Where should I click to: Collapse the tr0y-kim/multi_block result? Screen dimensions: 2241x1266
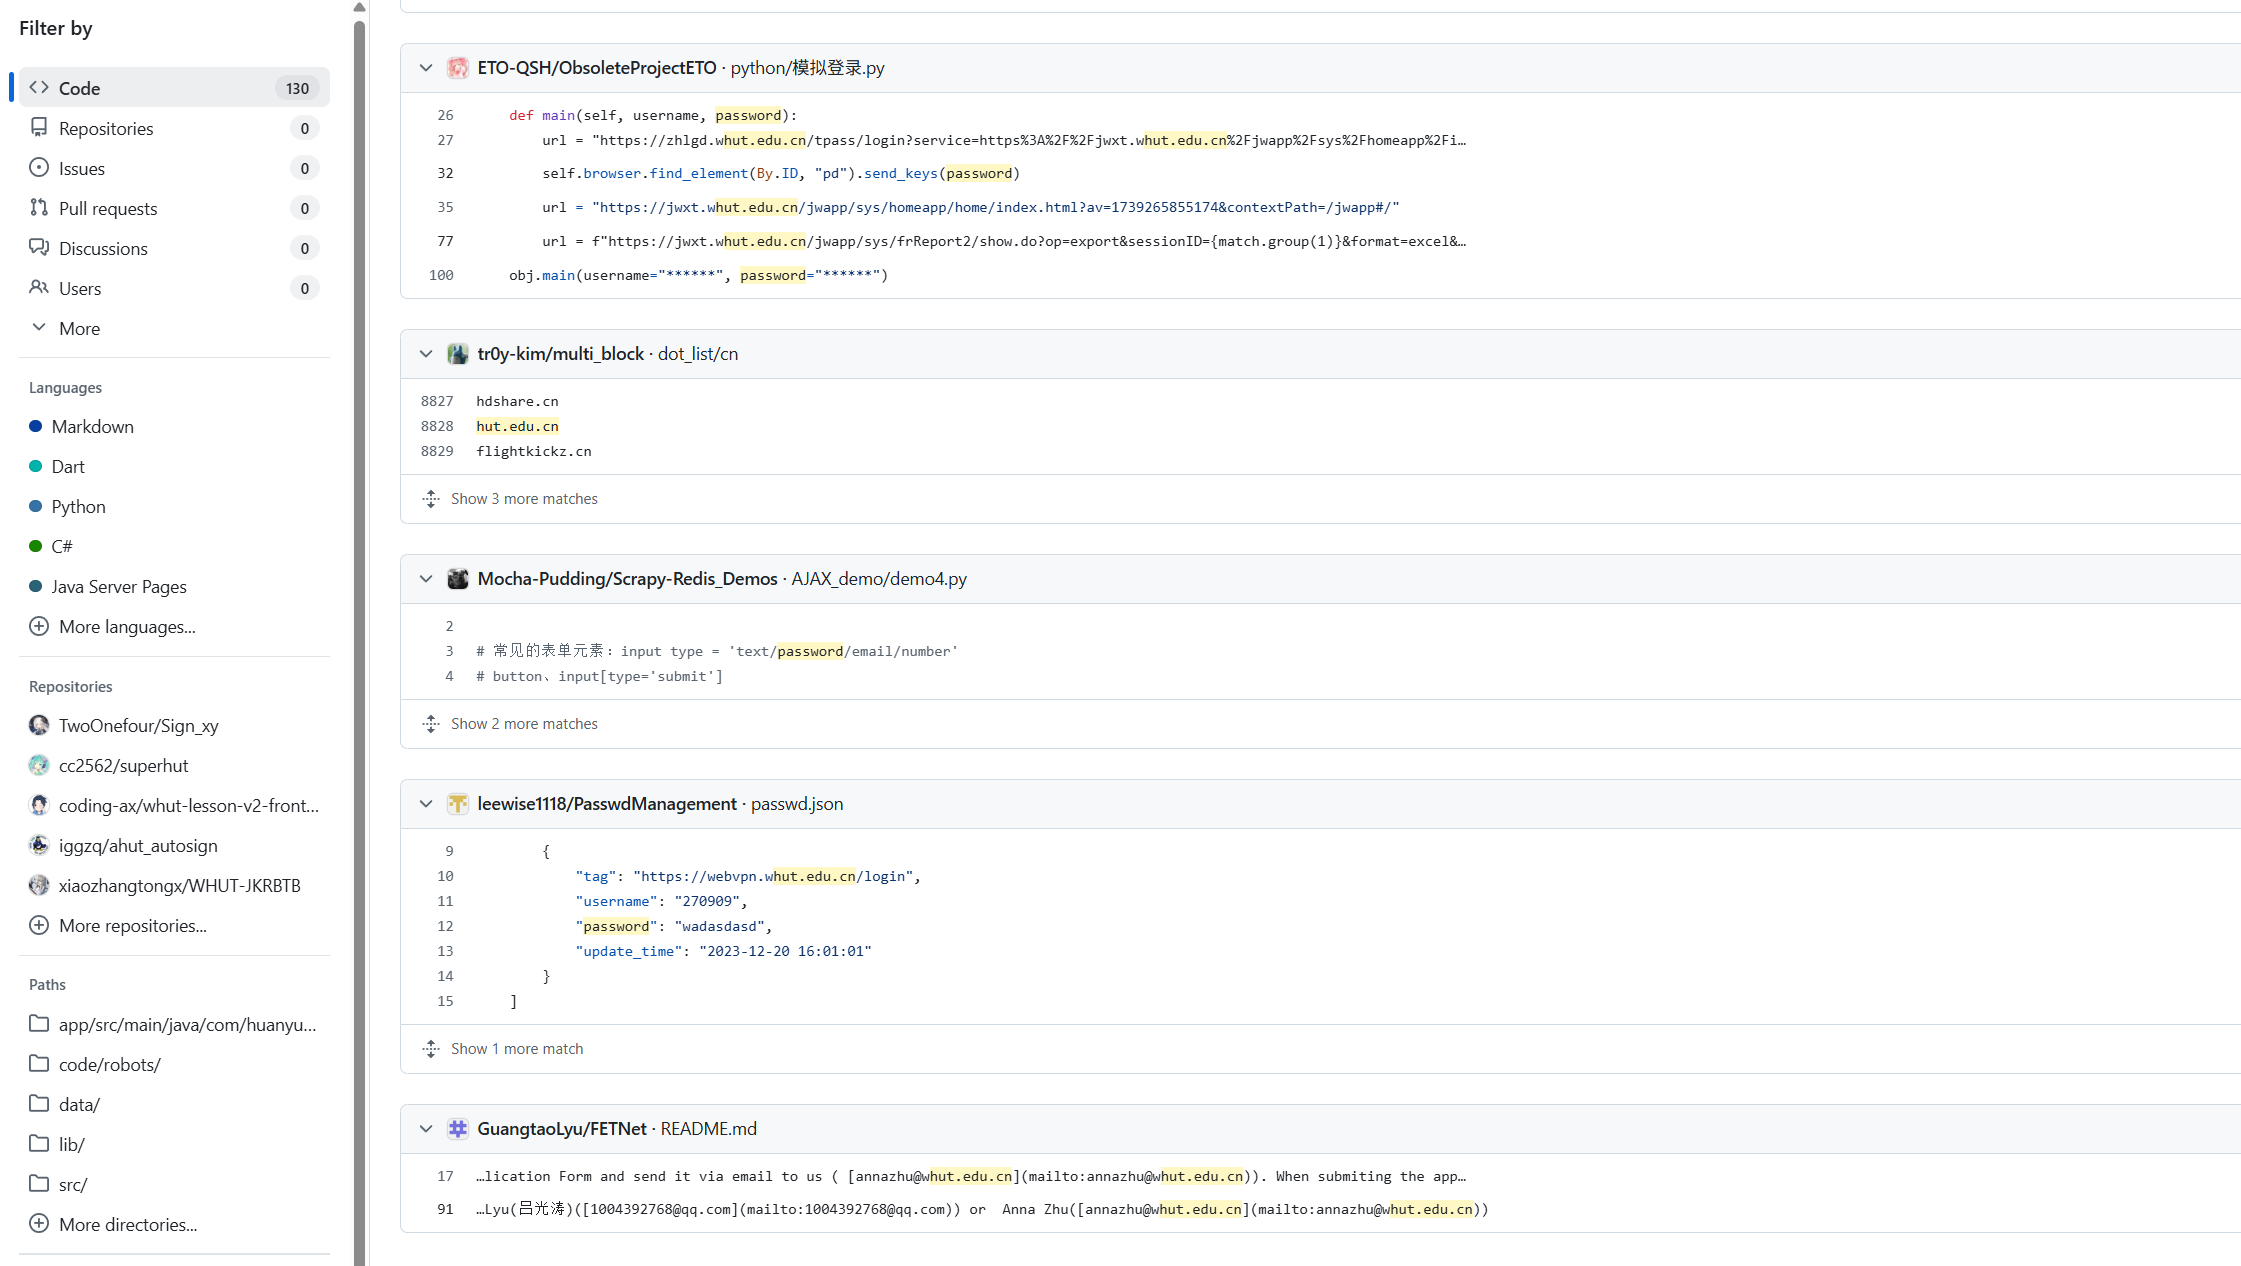pyautogui.click(x=426, y=354)
